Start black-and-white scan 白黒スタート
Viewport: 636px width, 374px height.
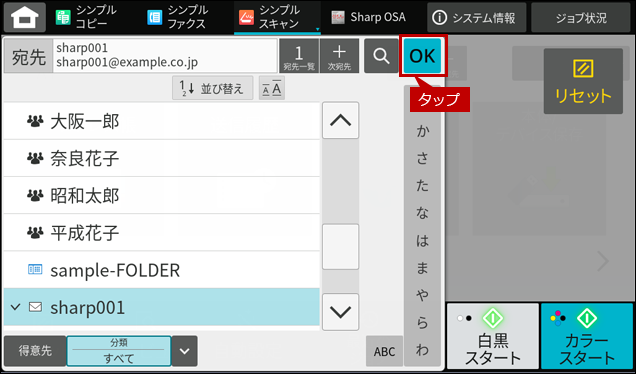(493, 335)
